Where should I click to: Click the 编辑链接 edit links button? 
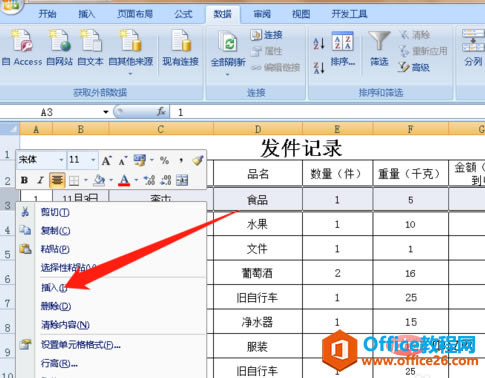coord(275,68)
